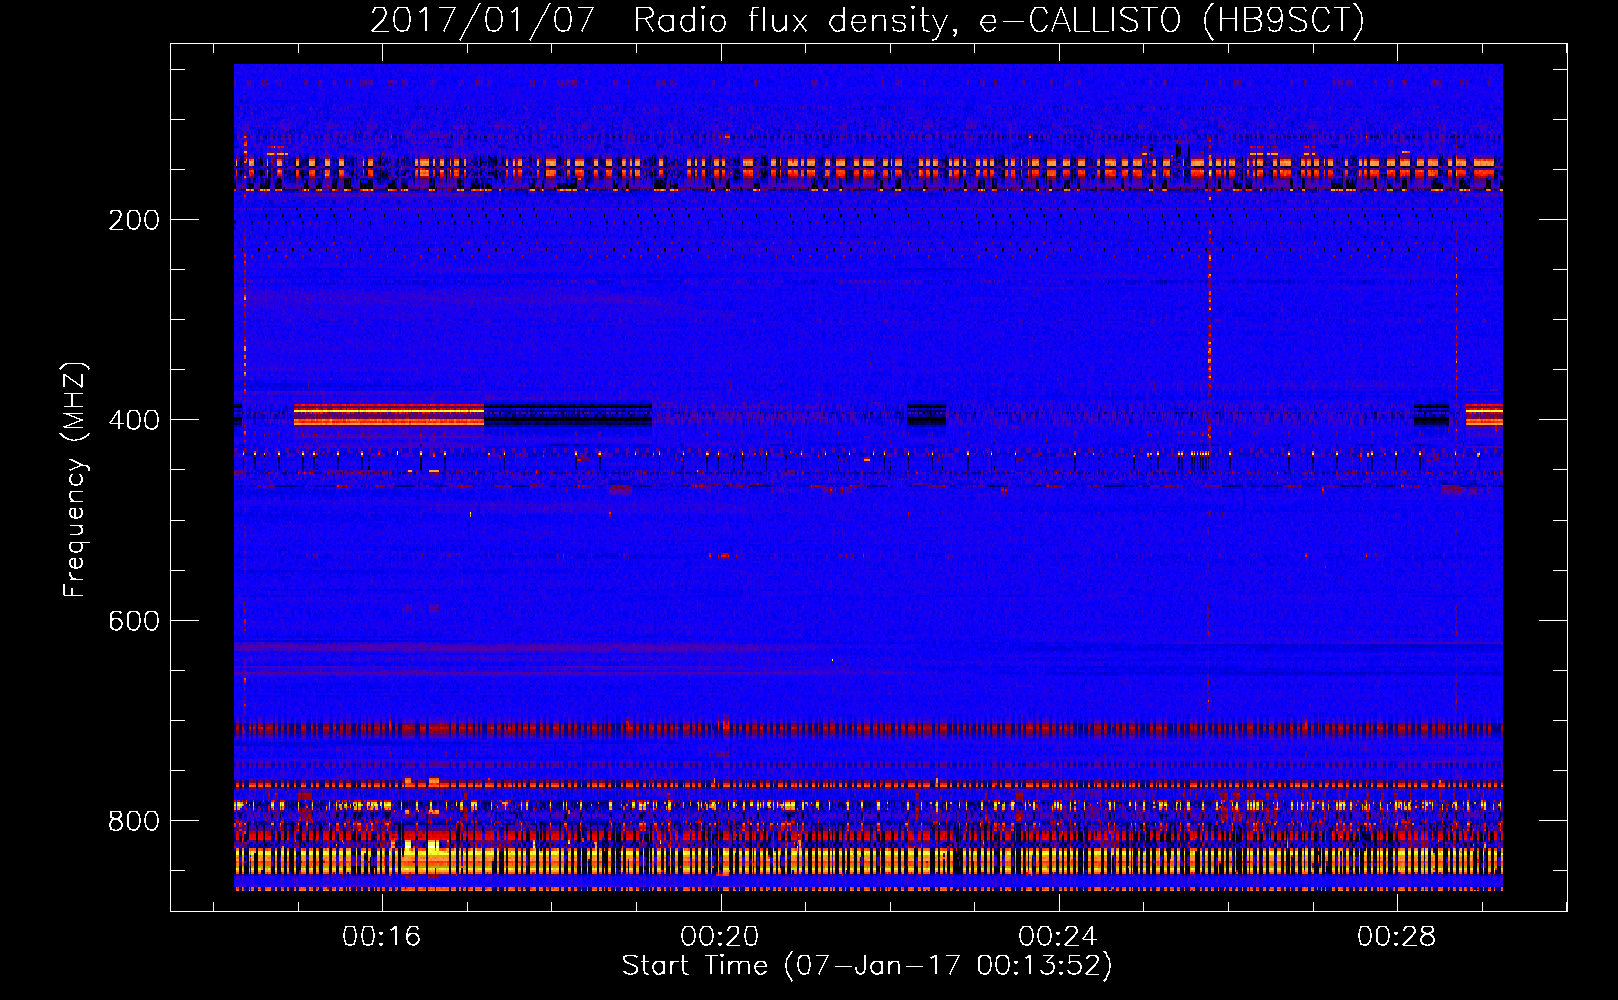Click the 00:24 time tick label
The image size is (1618, 1000).
tap(1058, 937)
